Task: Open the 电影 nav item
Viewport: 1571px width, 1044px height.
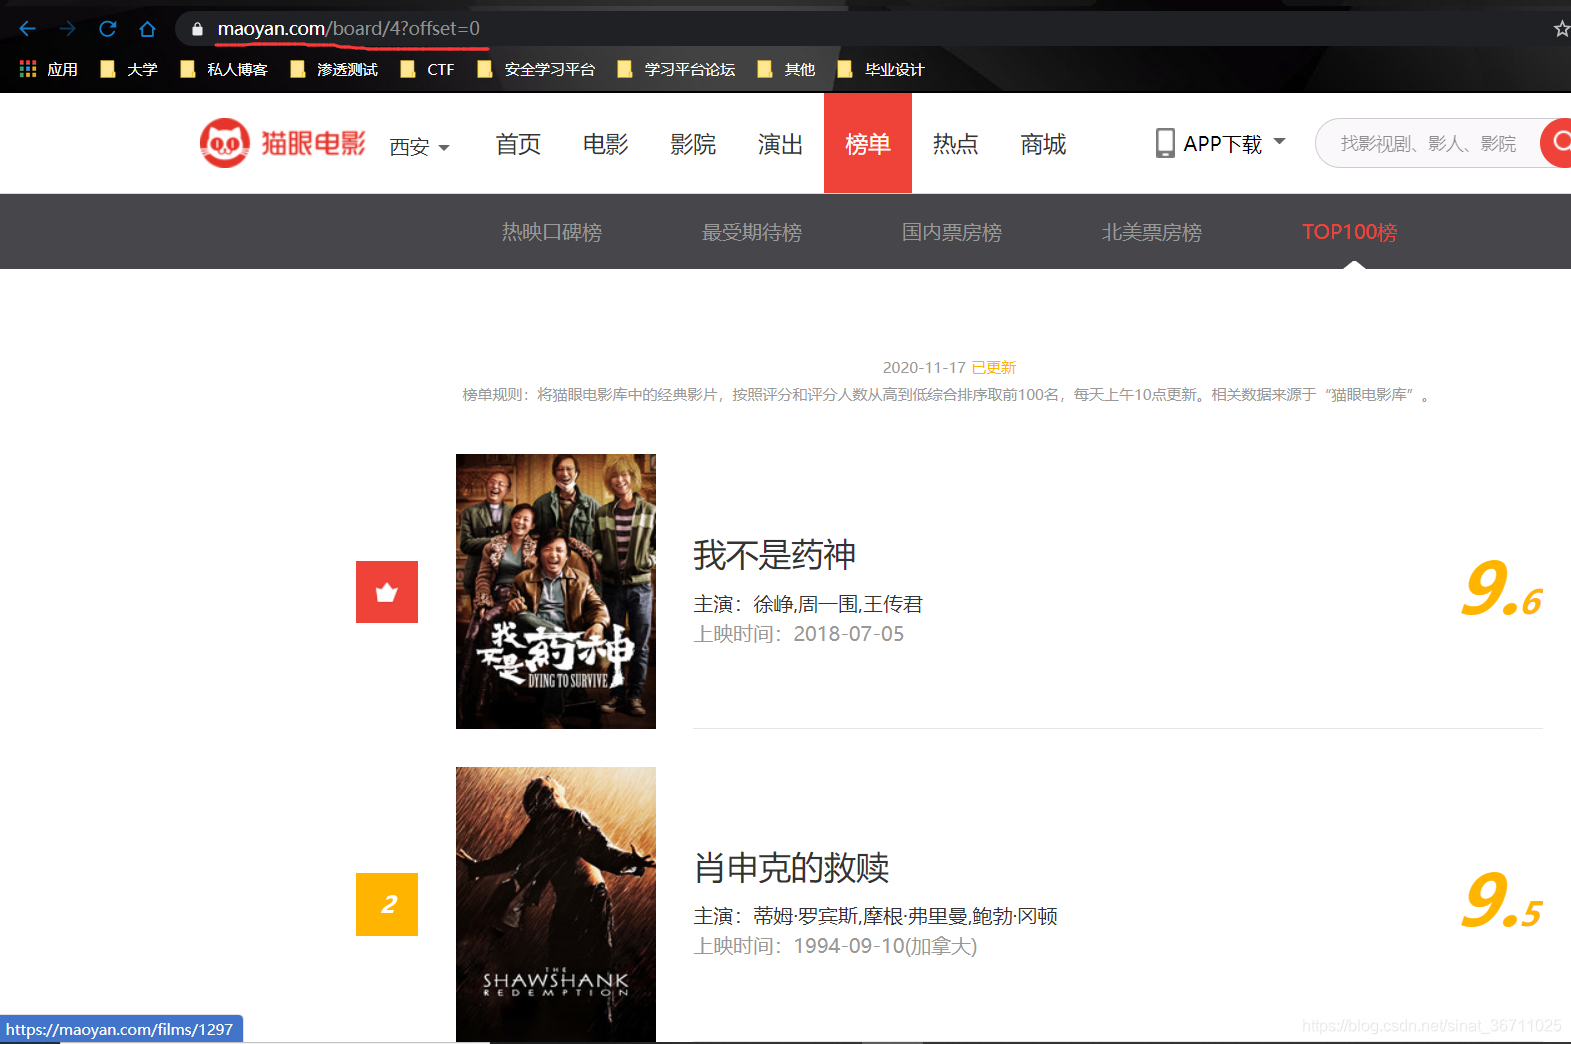Action: tap(606, 144)
